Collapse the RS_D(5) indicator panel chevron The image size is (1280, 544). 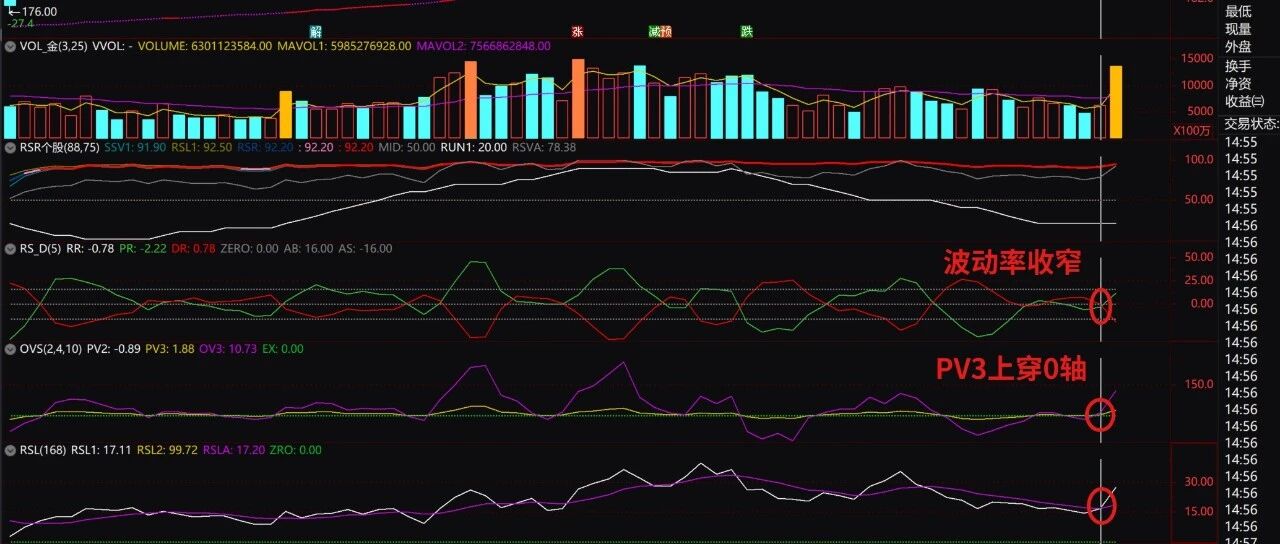10,248
